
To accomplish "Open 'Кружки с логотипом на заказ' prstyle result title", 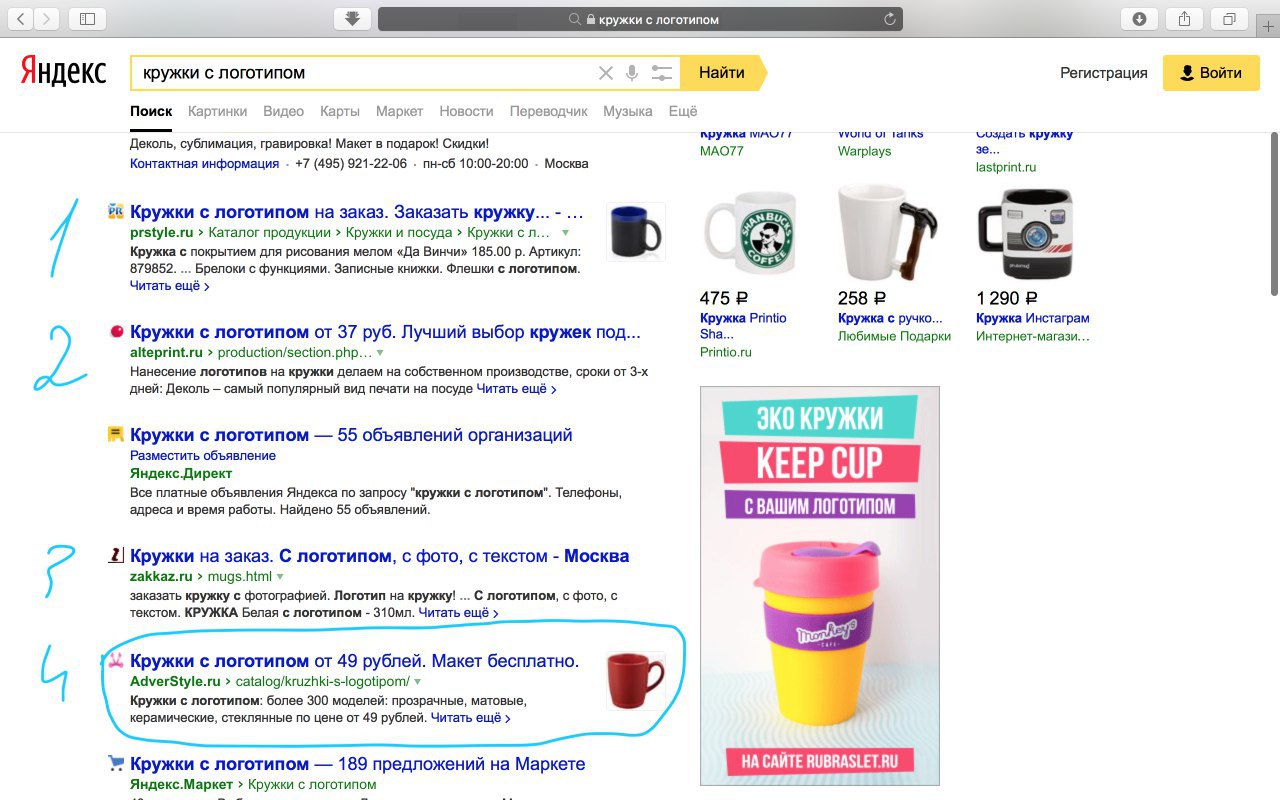I will pyautogui.click(x=357, y=212).
